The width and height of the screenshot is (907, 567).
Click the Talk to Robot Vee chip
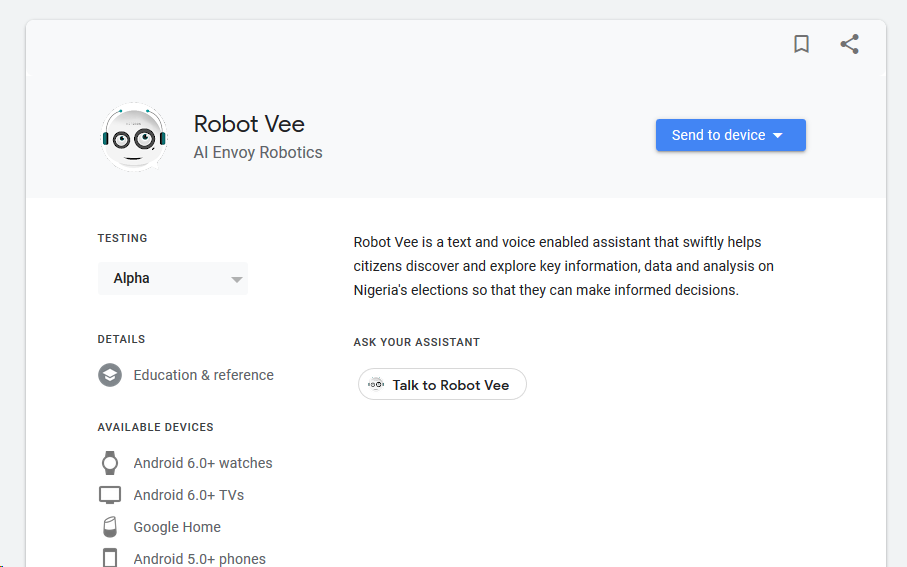pyautogui.click(x=442, y=384)
